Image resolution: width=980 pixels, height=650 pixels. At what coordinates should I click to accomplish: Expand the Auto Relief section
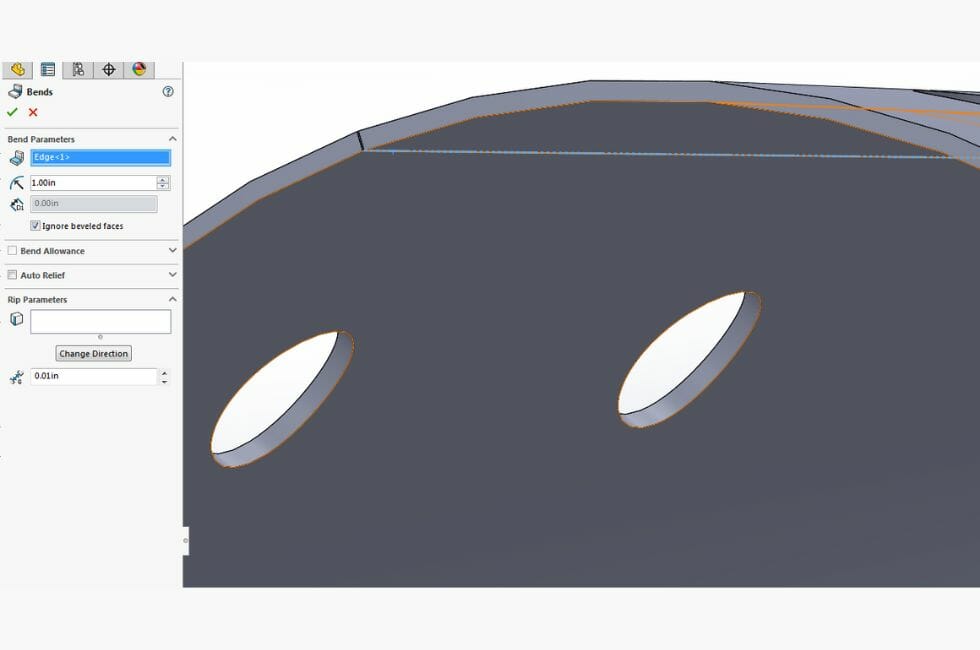click(171, 275)
